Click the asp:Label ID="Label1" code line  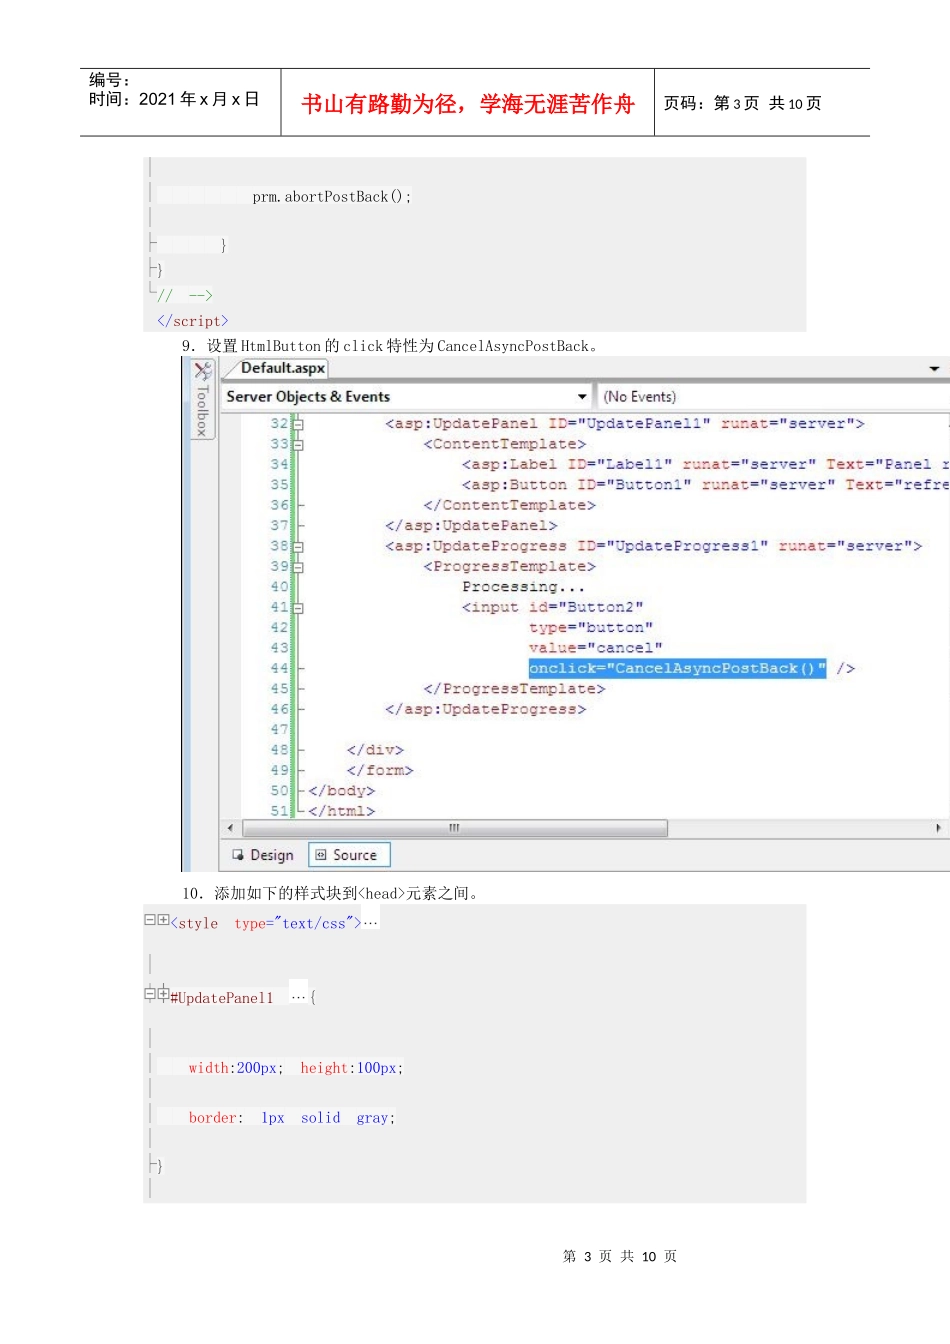[x=705, y=464]
